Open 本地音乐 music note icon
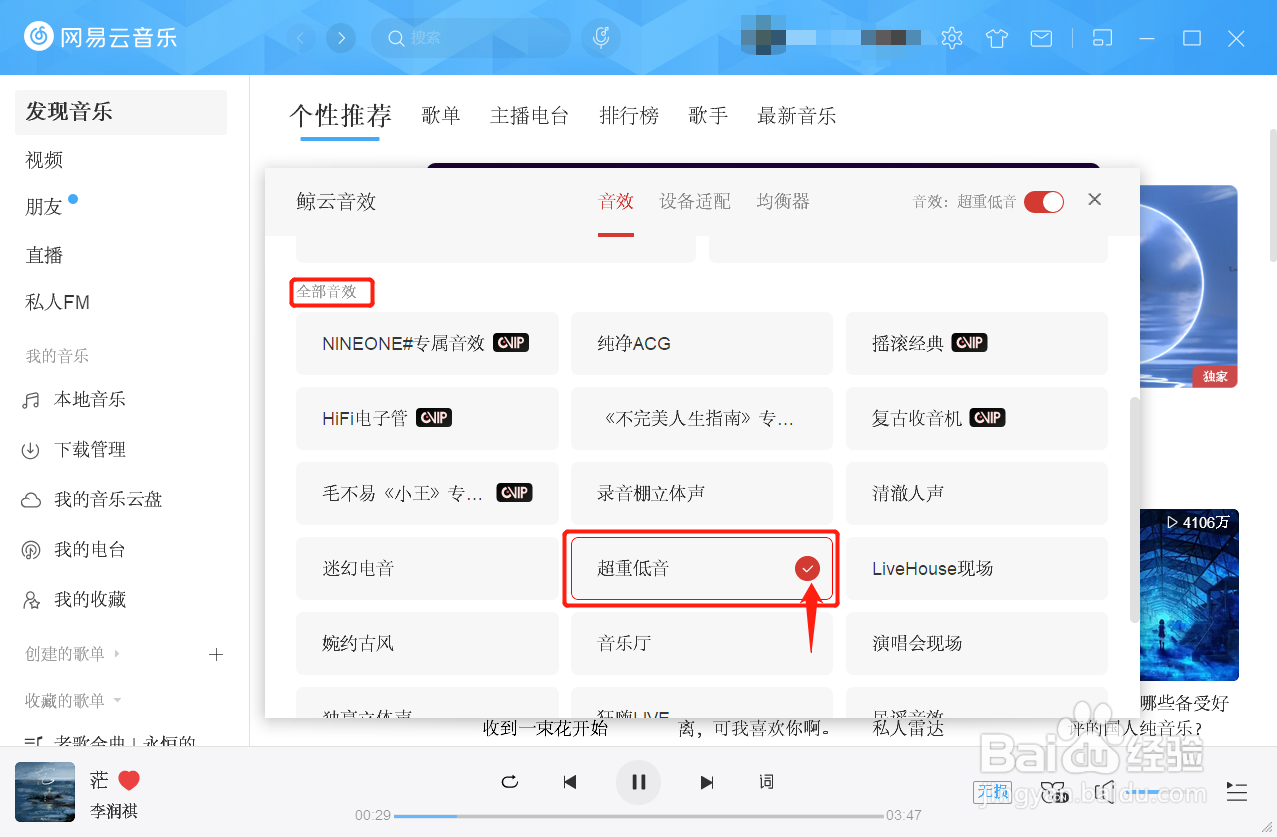The height and width of the screenshot is (837, 1277). 31,400
